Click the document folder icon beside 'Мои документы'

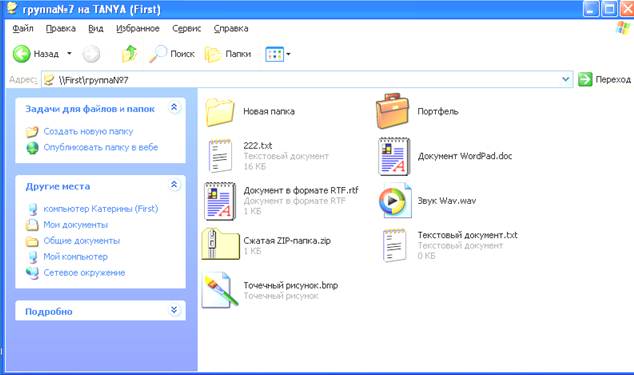tap(32, 225)
